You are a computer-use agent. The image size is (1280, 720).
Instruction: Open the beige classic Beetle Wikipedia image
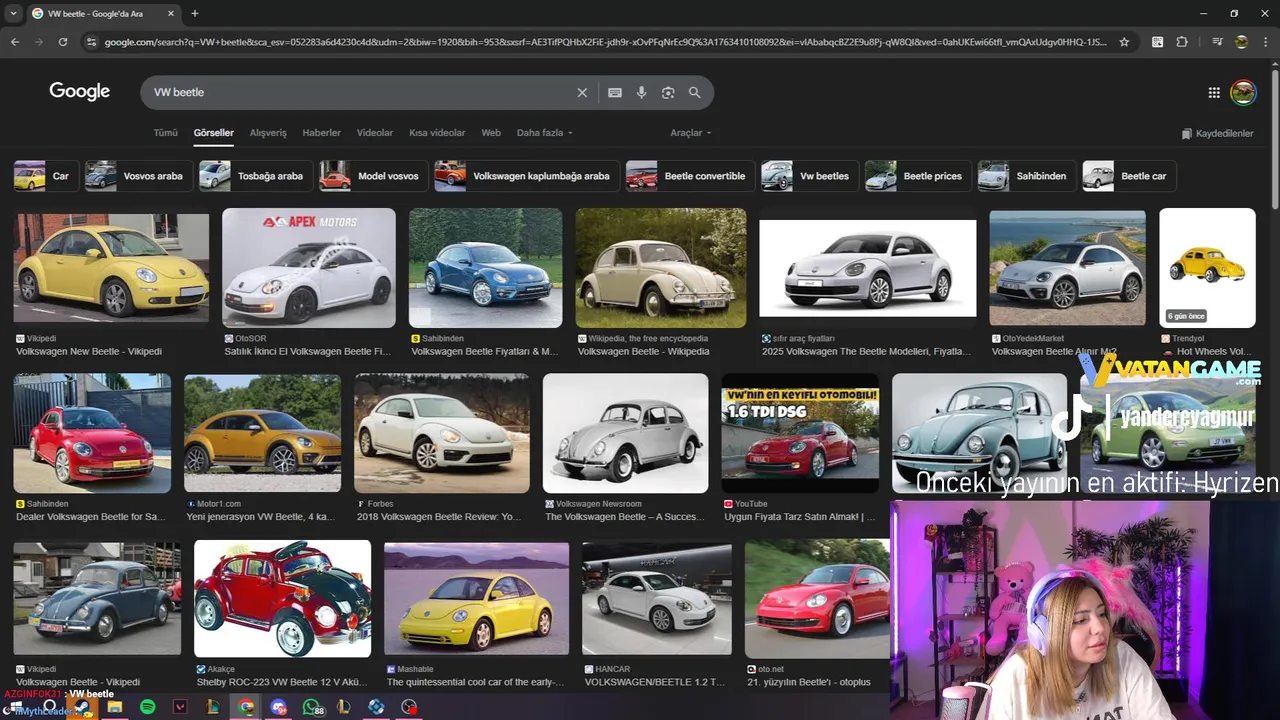(x=661, y=268)
